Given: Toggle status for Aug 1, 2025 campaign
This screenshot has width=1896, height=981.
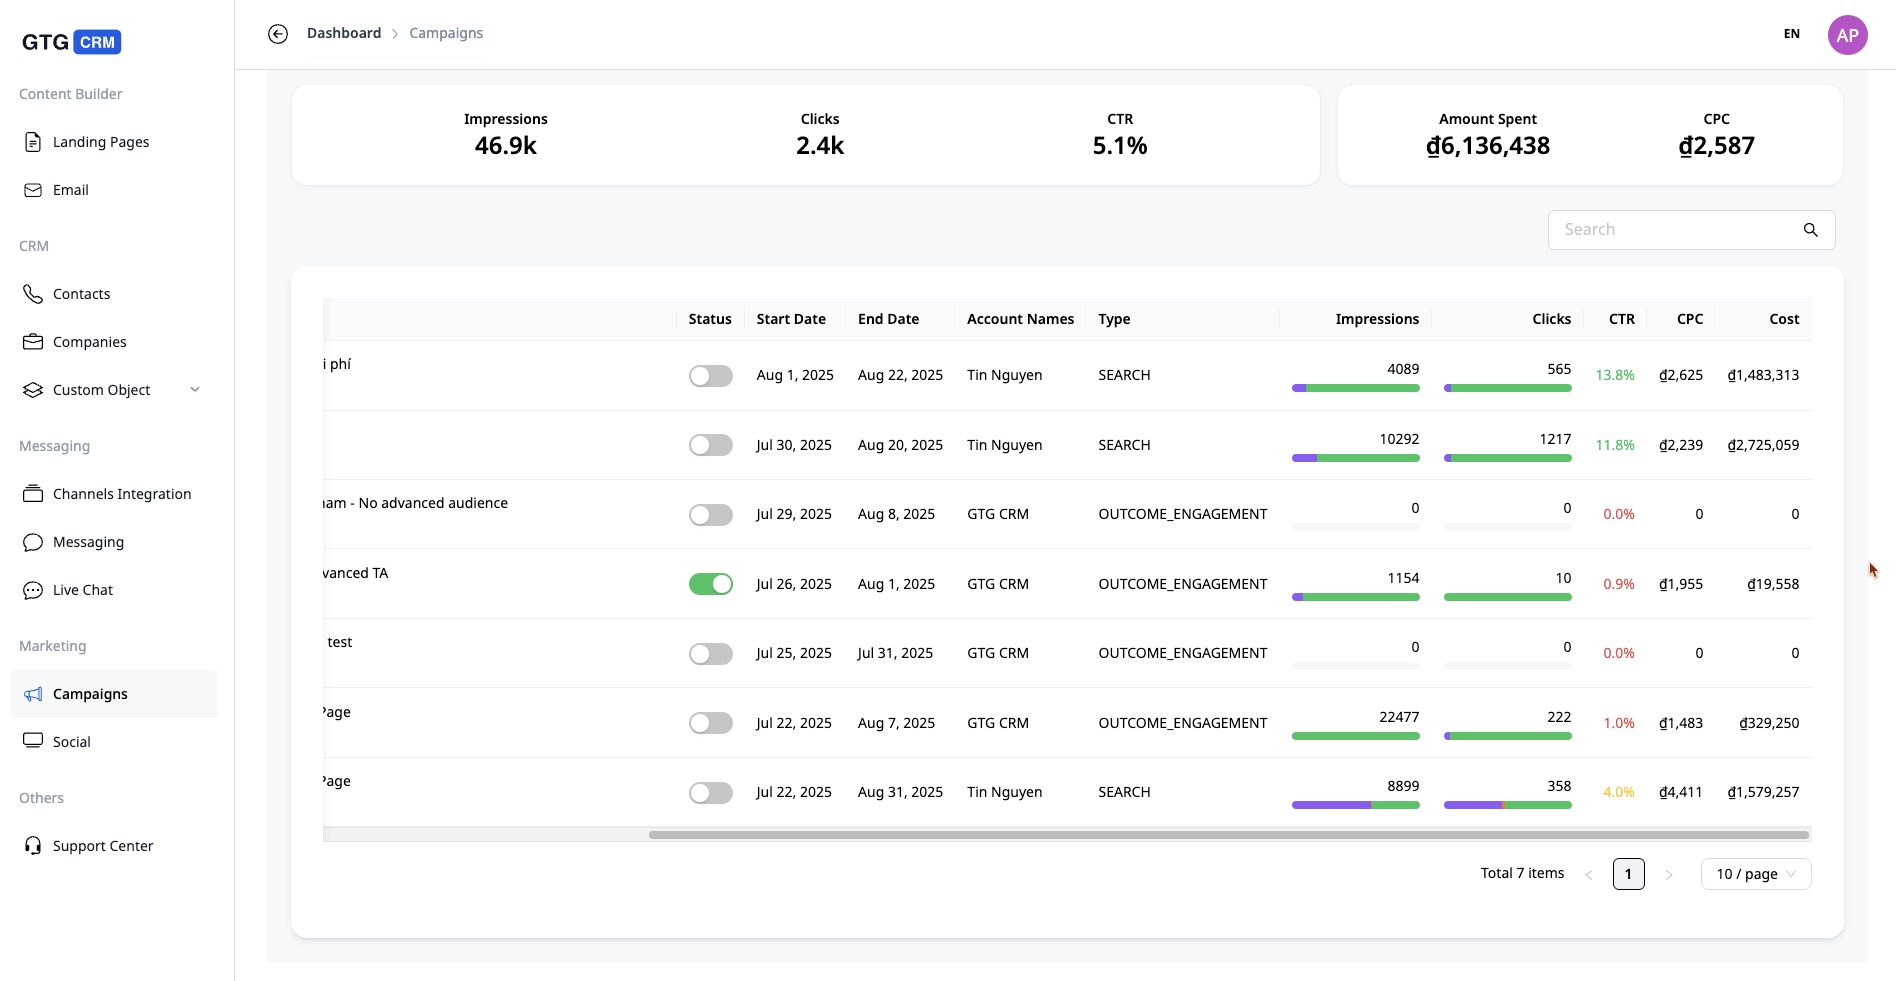Looking at the screenshot, I should [x=711, y=376].
